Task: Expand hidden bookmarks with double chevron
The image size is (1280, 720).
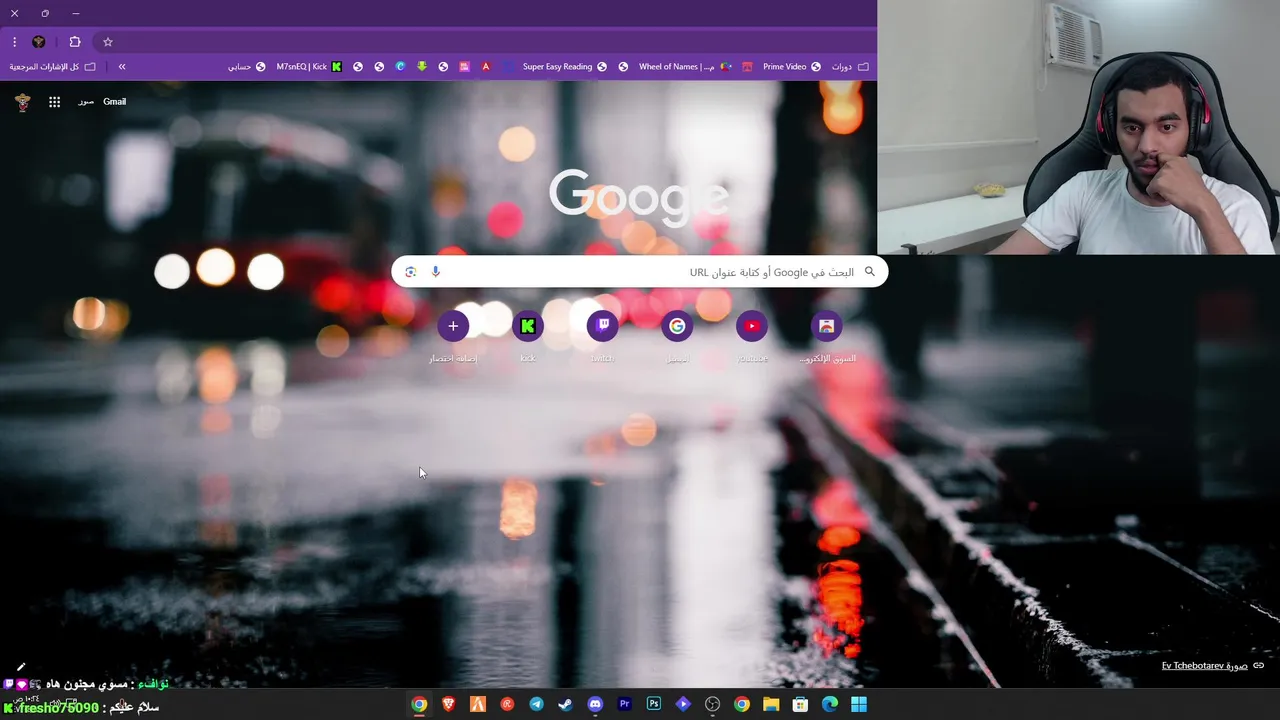Action: pos(122,67)
